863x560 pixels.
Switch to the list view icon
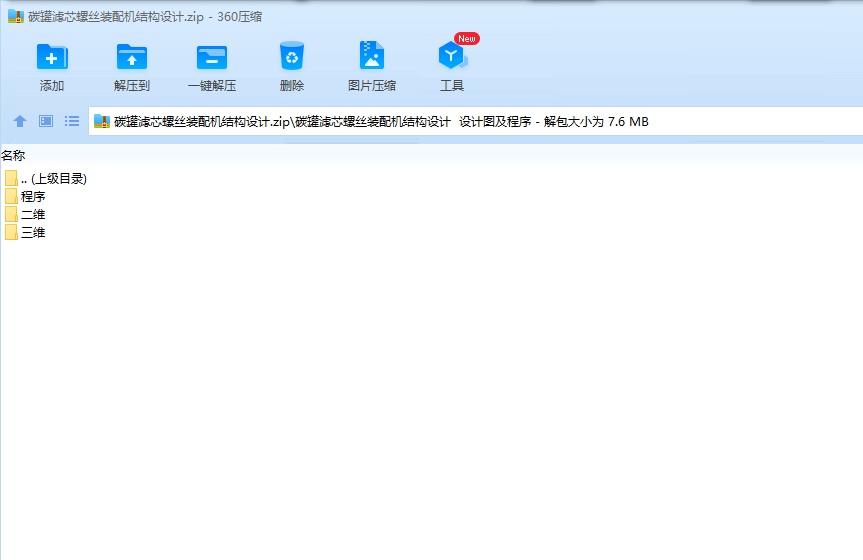point(72,121)
